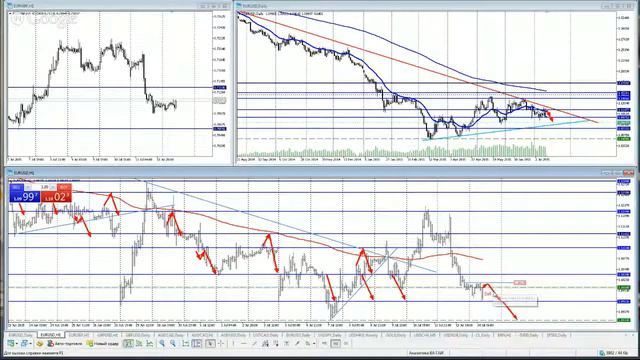Click the yellow icon left of AutoTrading
The width and height of the screenshot is (640, 360).
[x=40, y=344]
